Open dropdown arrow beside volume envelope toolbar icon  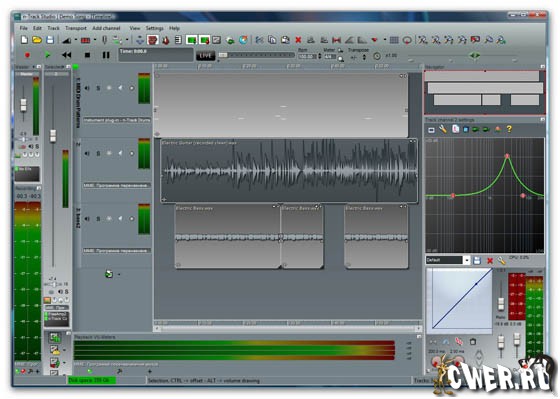pyautogui.click(x=76, y=40)
